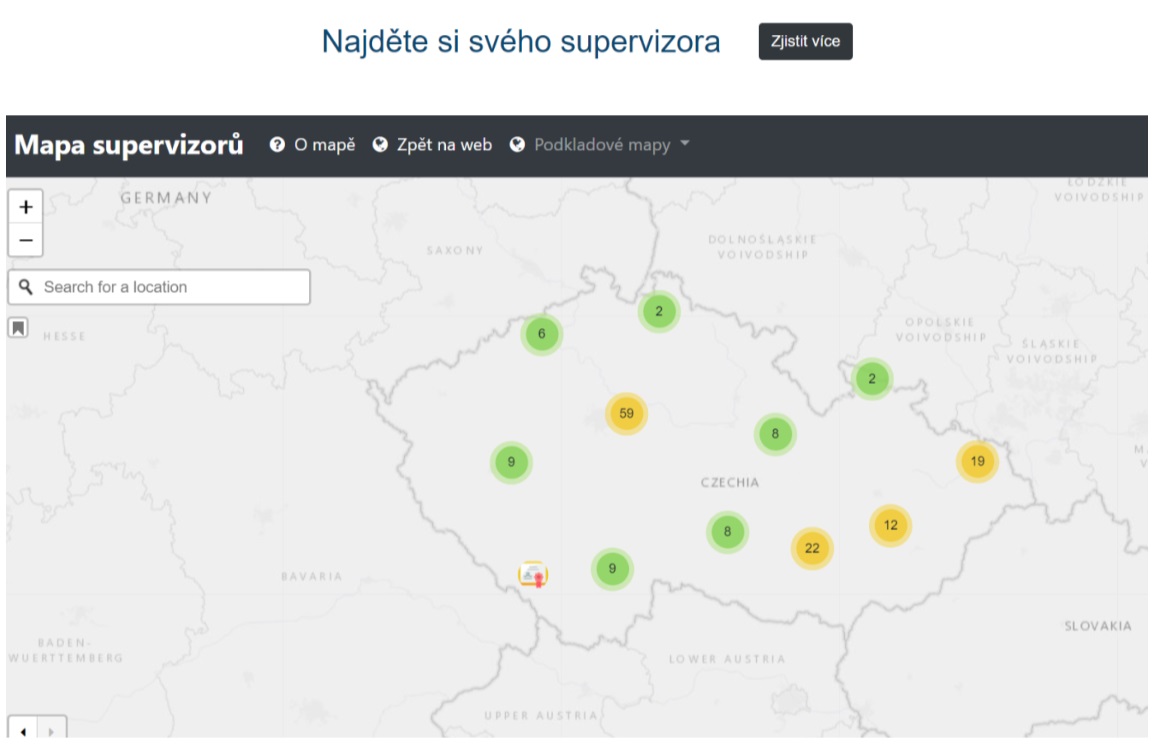Open the yellow cluster with 59 supervisors

[x=627, y=413]
